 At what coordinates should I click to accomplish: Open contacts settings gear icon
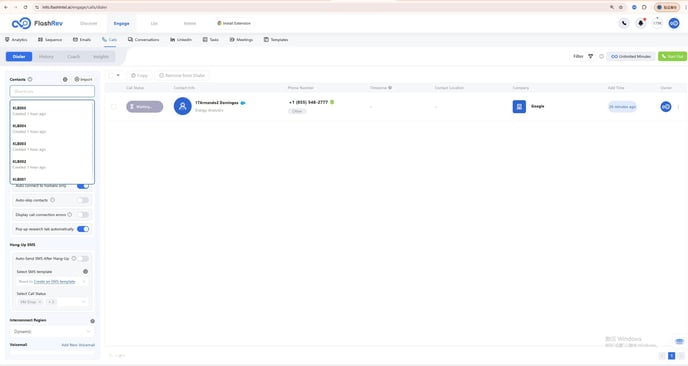point(65,79)
